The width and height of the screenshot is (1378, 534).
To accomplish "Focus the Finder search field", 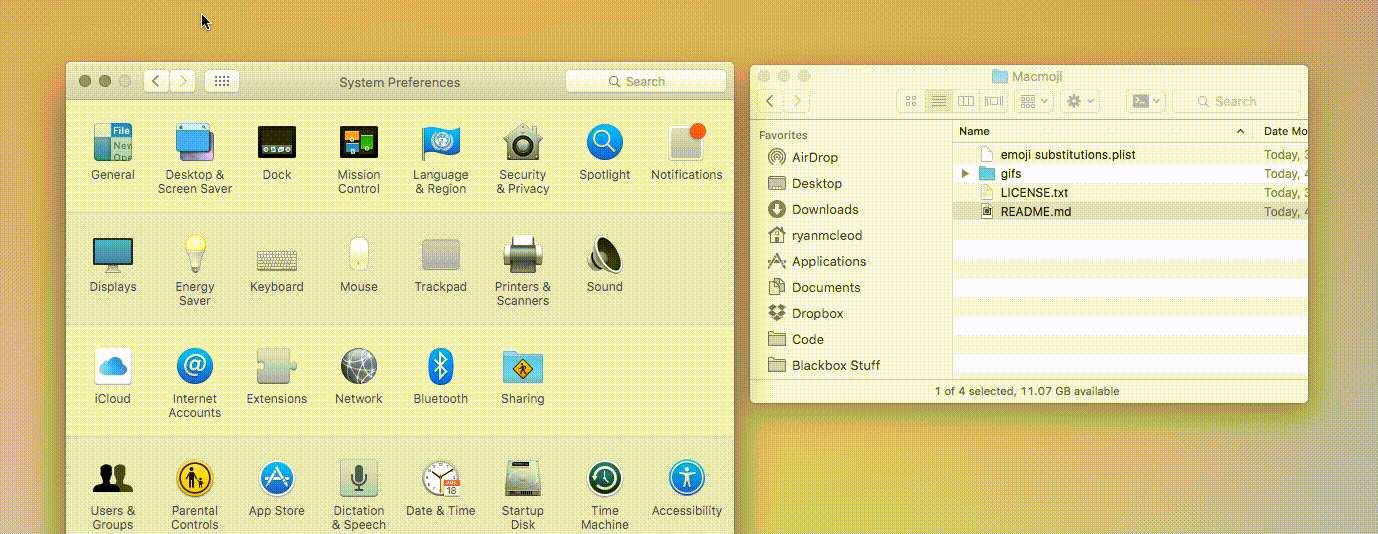I will tap(1236, 101).
